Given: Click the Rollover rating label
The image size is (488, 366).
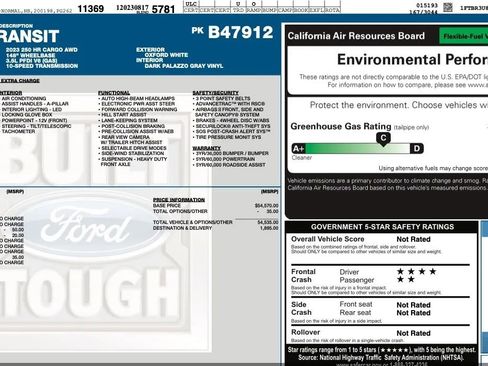Looking at the screenshot, I should point(306,332).
